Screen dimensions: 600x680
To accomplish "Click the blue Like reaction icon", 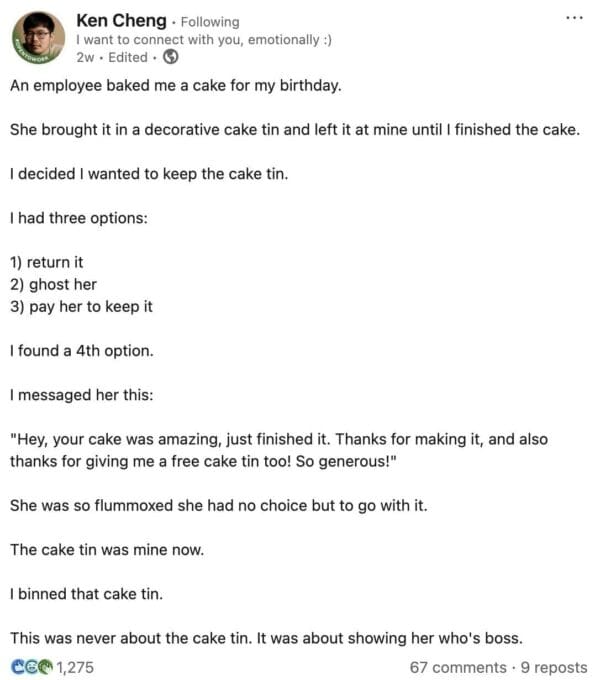I will (17, 667).
